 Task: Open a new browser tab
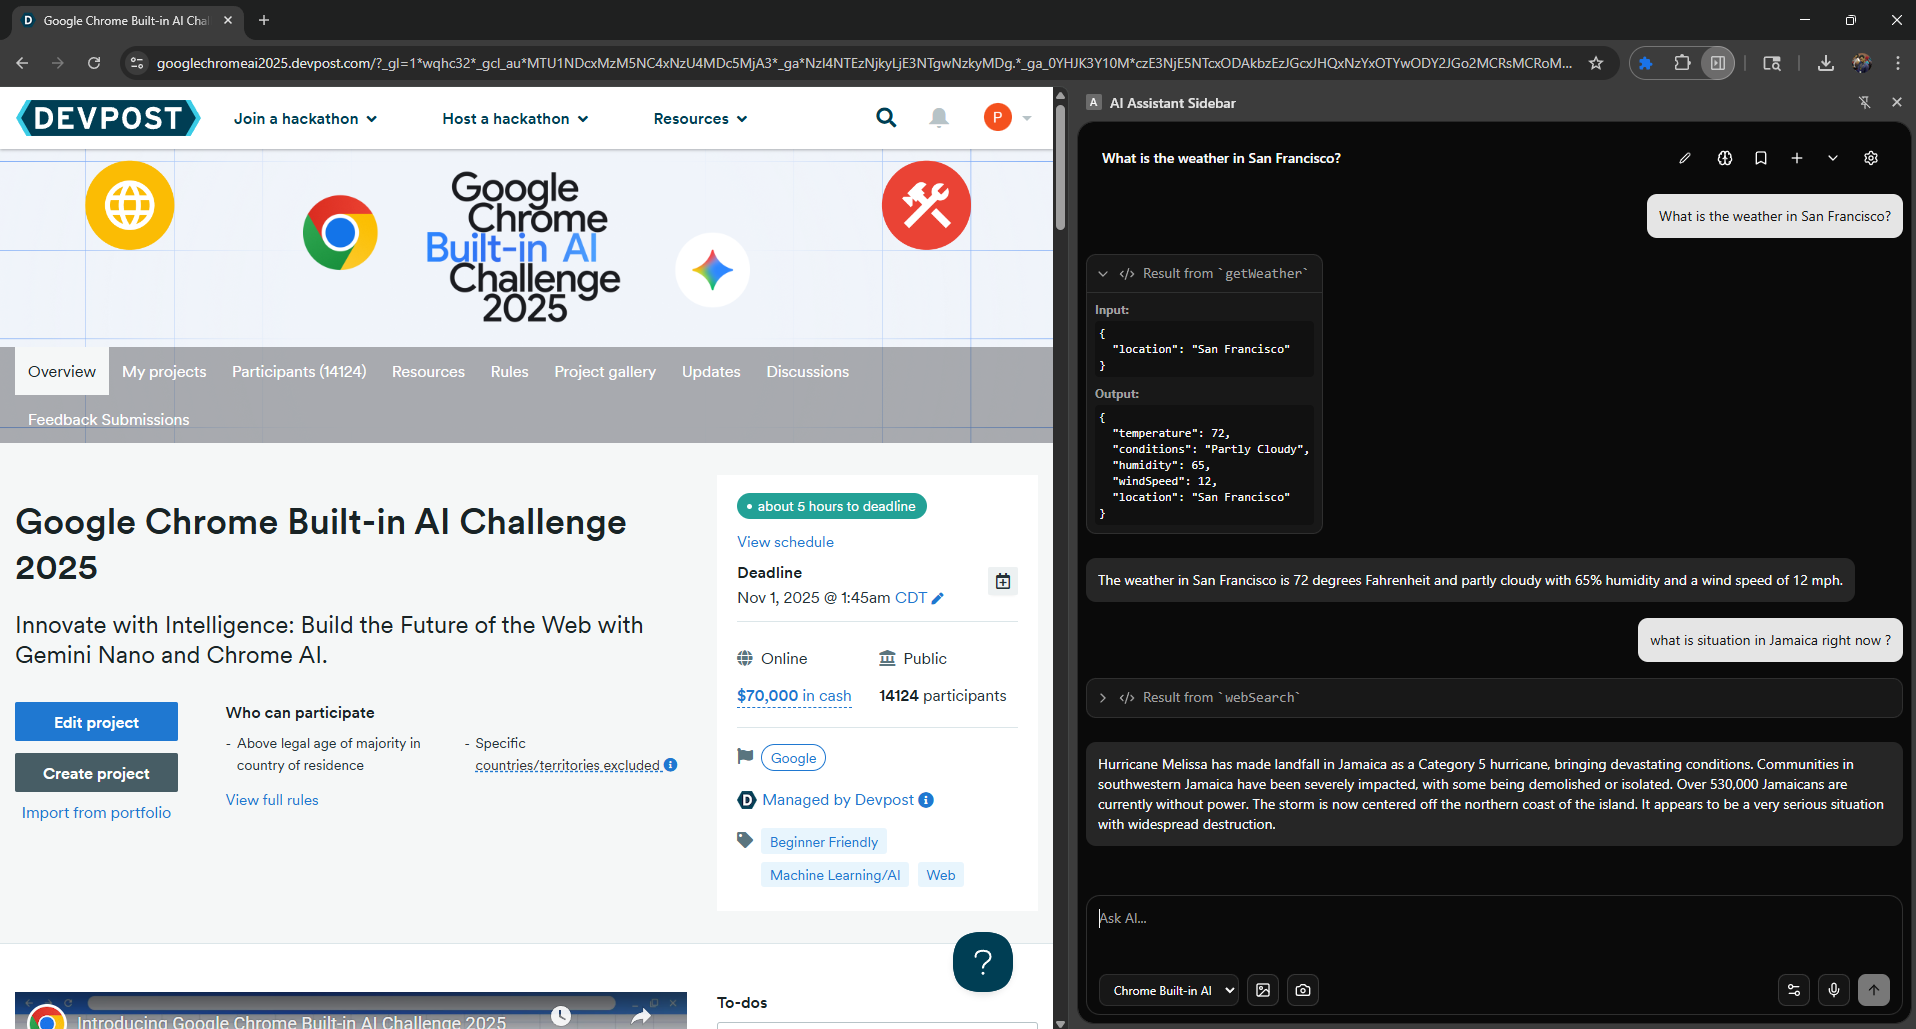(264, 20)
